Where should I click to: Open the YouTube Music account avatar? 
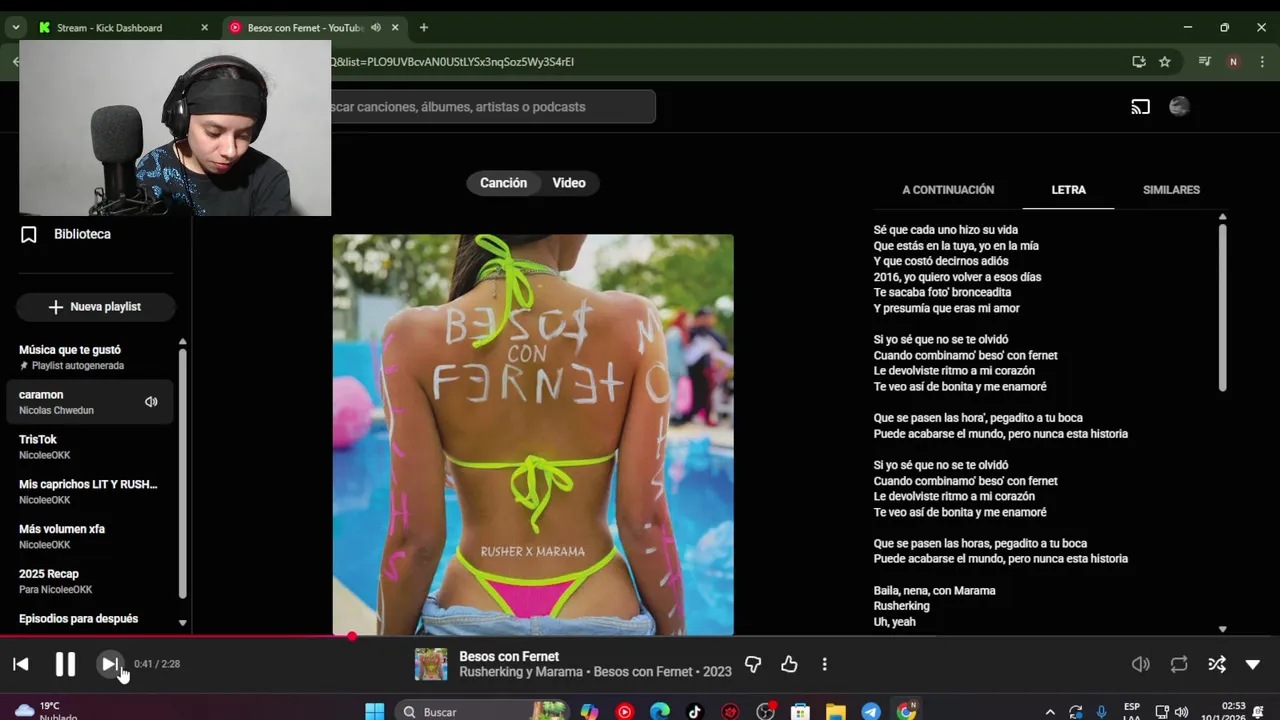1179,107
